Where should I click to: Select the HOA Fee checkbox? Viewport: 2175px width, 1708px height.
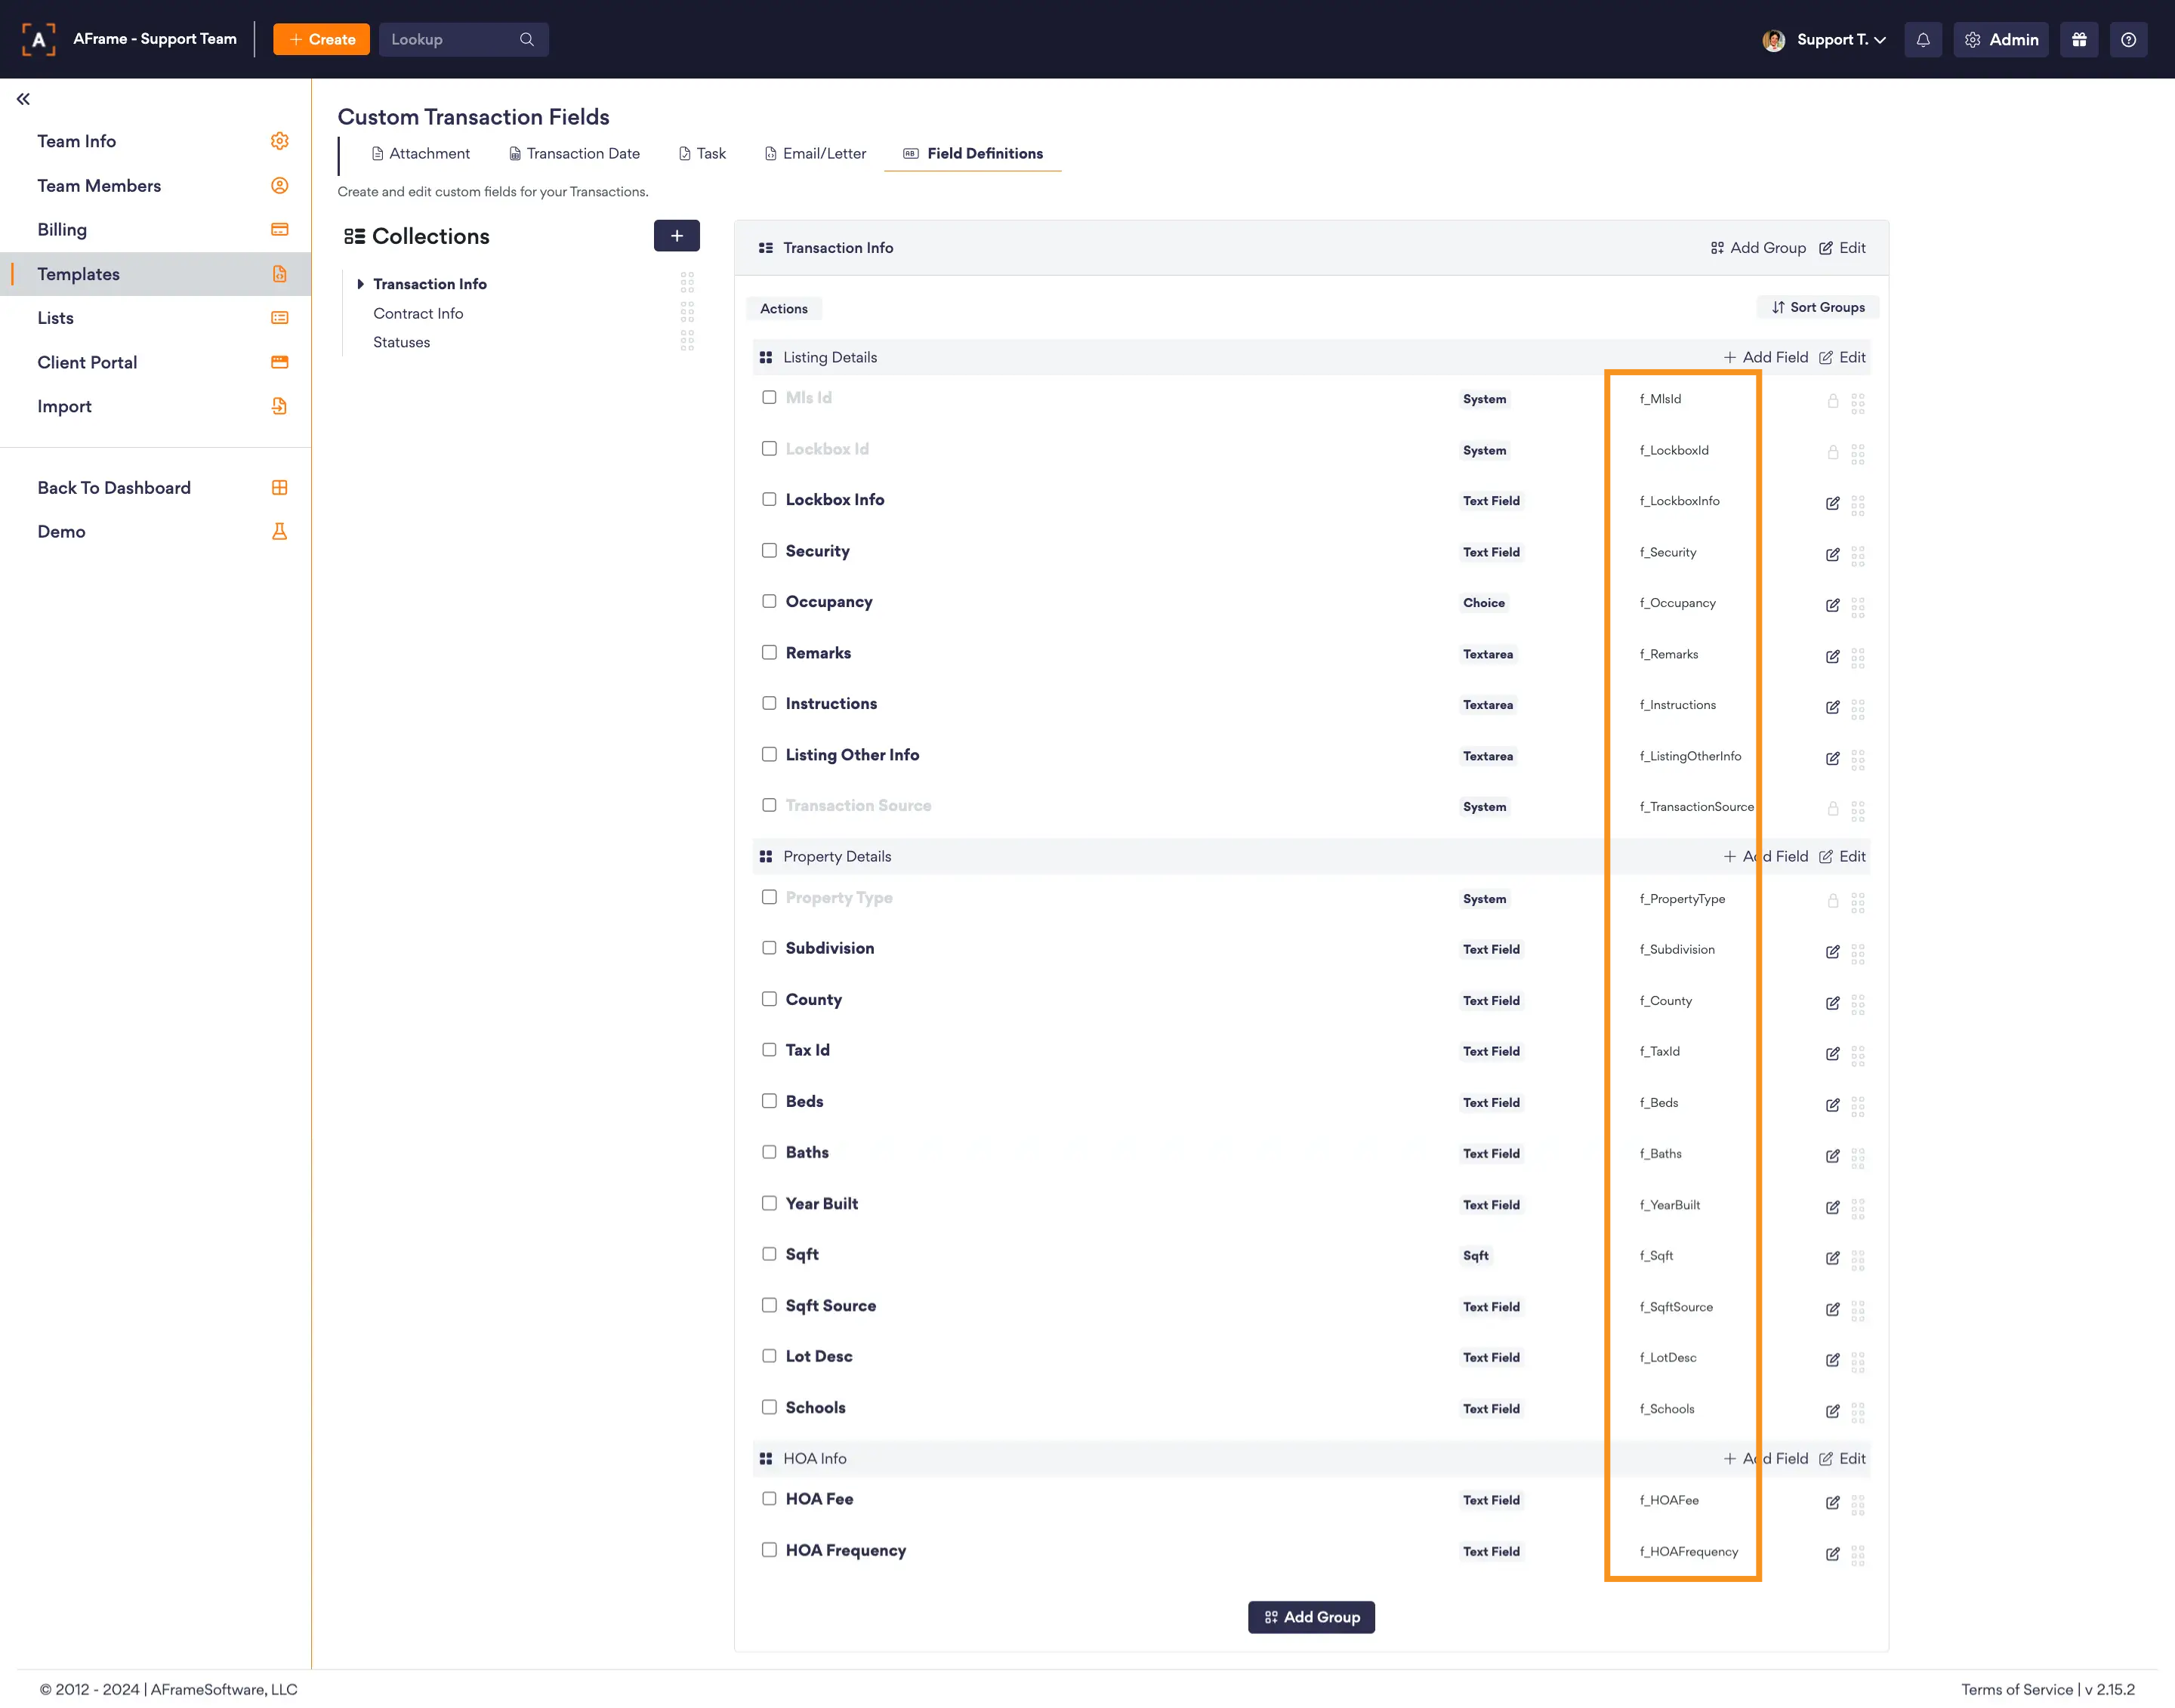tap(769, 1499)
